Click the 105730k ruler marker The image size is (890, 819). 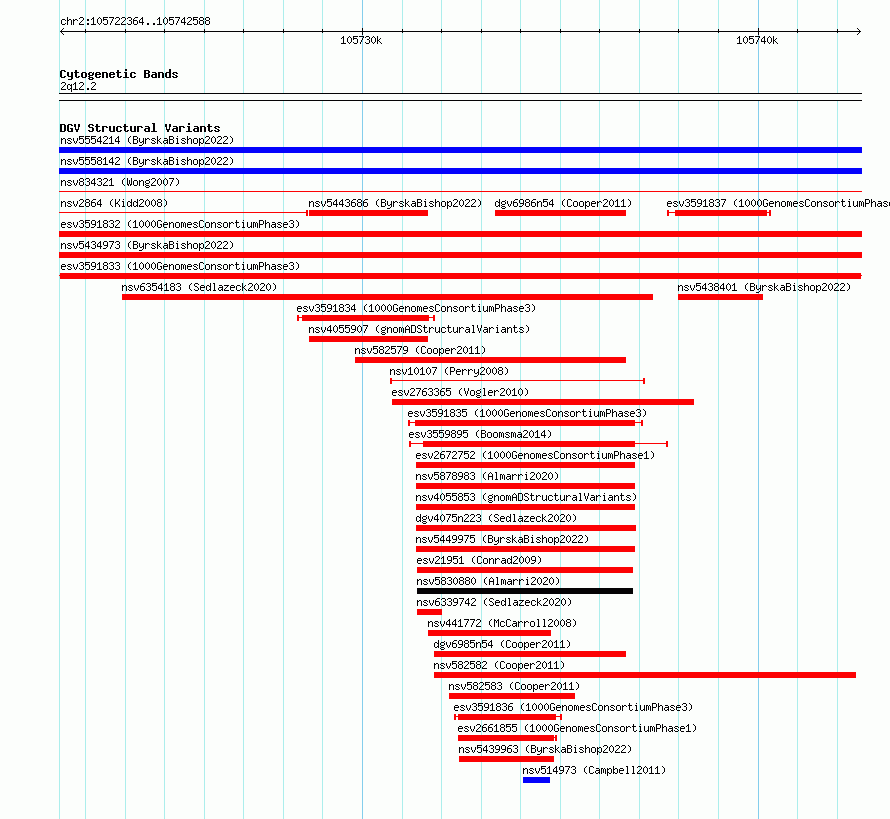point(361,40)
